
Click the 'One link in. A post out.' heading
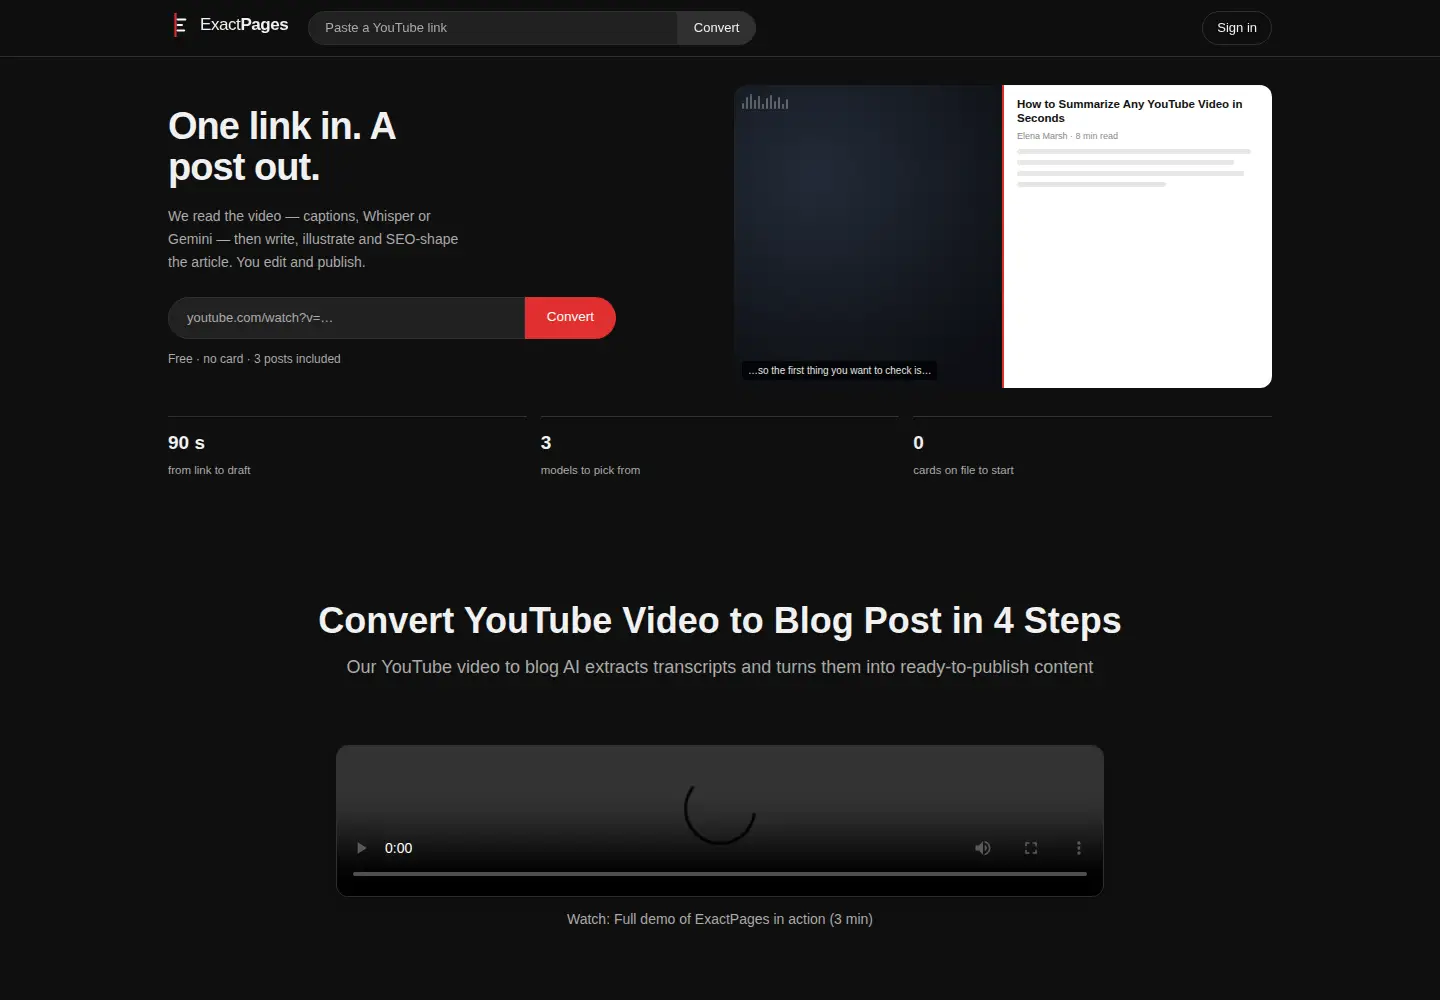click(282, 147)
